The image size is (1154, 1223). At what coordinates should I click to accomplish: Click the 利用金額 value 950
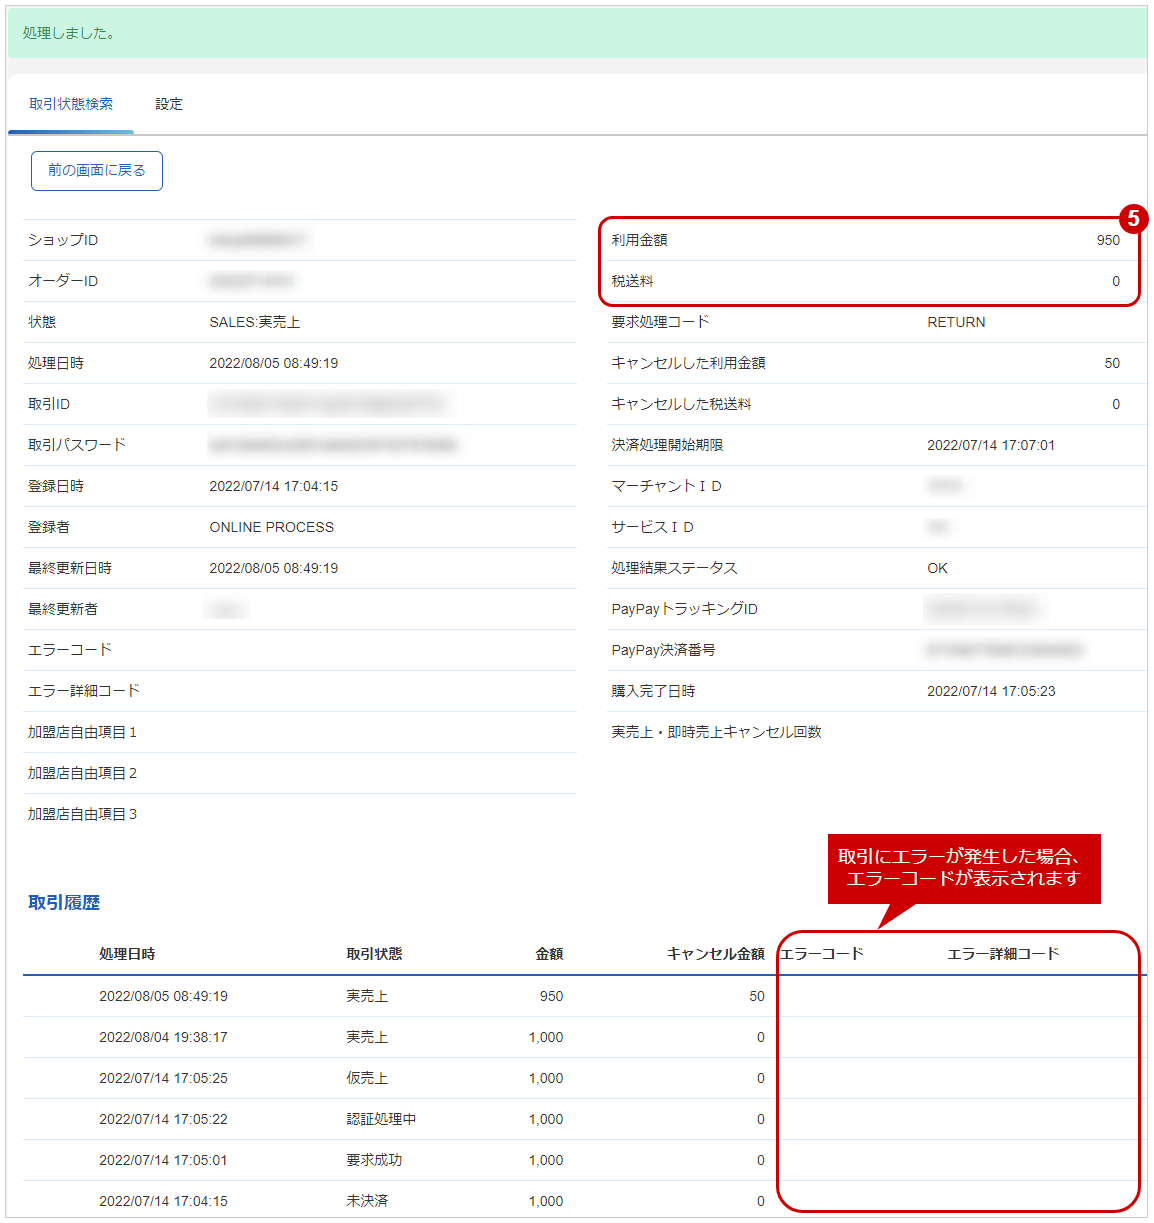tap(1108, 240)
